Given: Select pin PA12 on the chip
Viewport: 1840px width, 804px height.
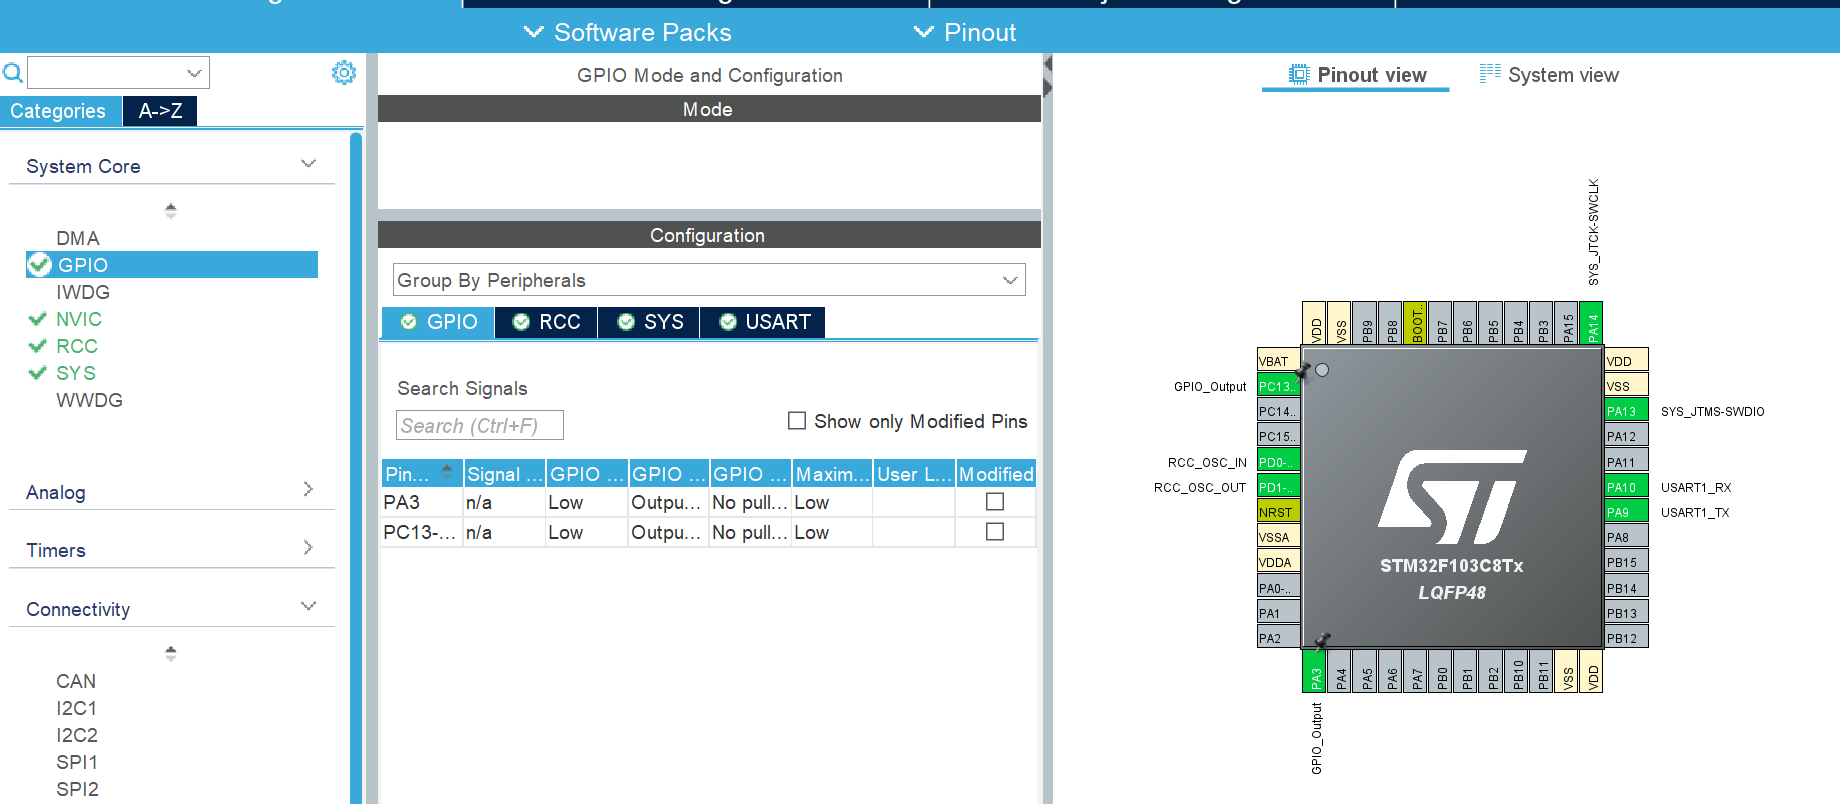Looking at the screenshot, I should (1626, 436).
